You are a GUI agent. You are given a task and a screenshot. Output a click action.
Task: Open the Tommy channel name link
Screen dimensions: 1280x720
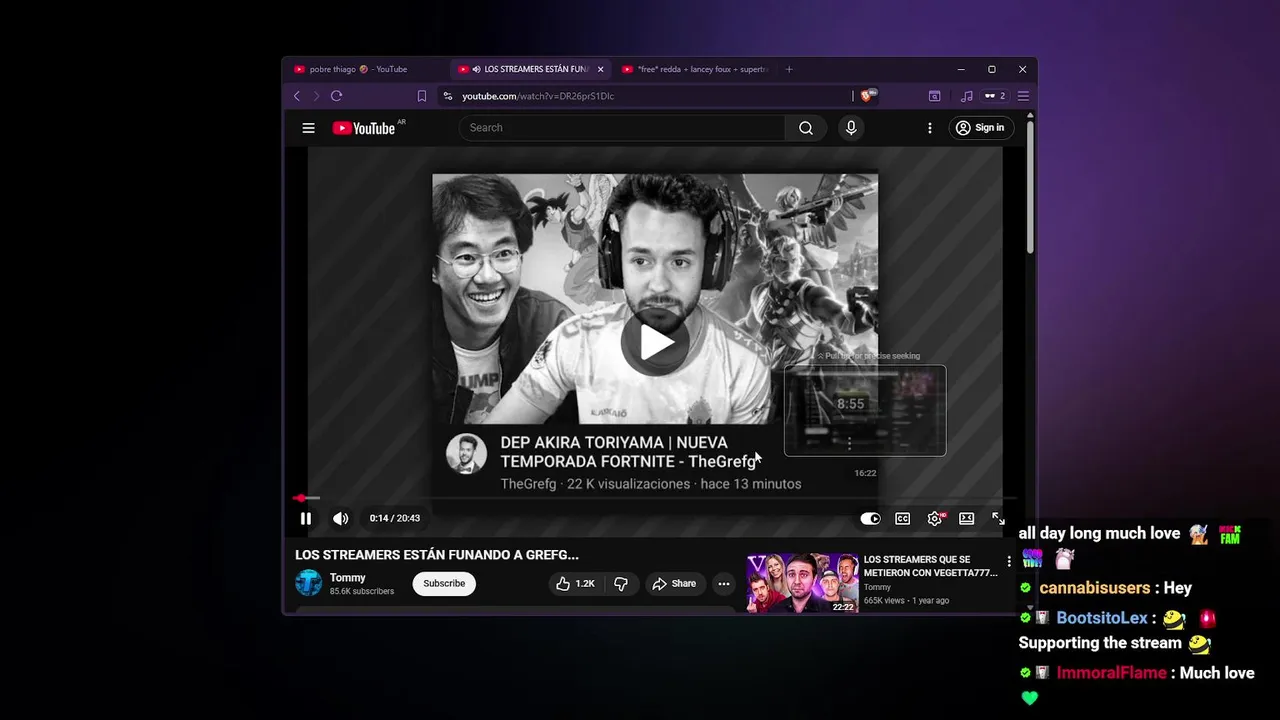(348, 578)
